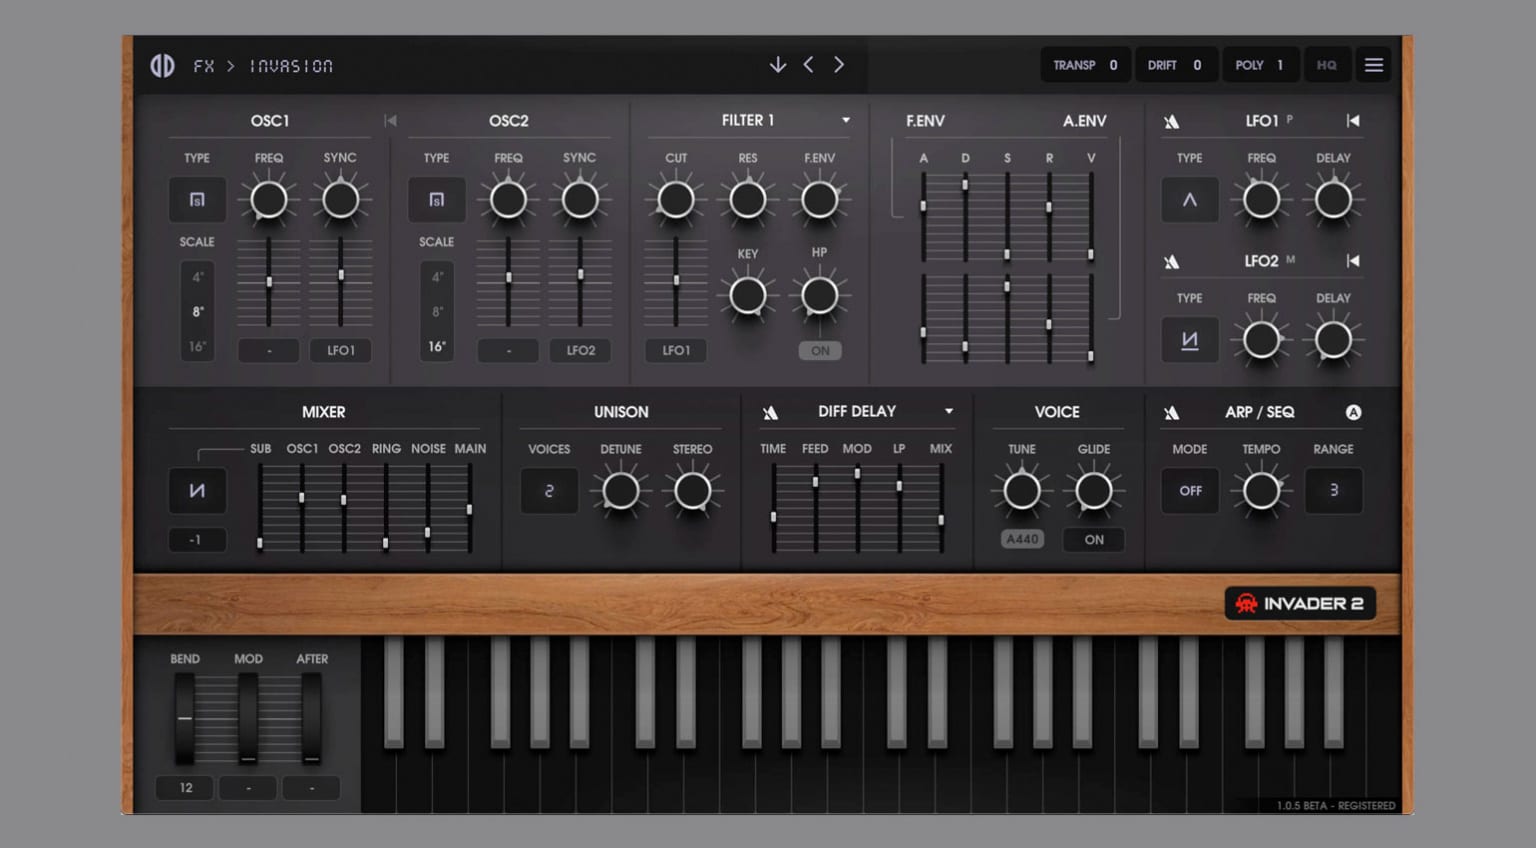Open the hamburger menu in top bar

[1373, 65]
